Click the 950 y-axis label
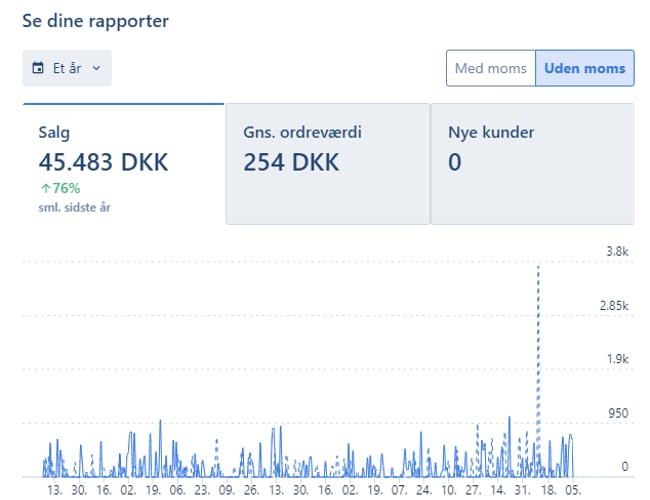650x500 pixels. (617, 413)
